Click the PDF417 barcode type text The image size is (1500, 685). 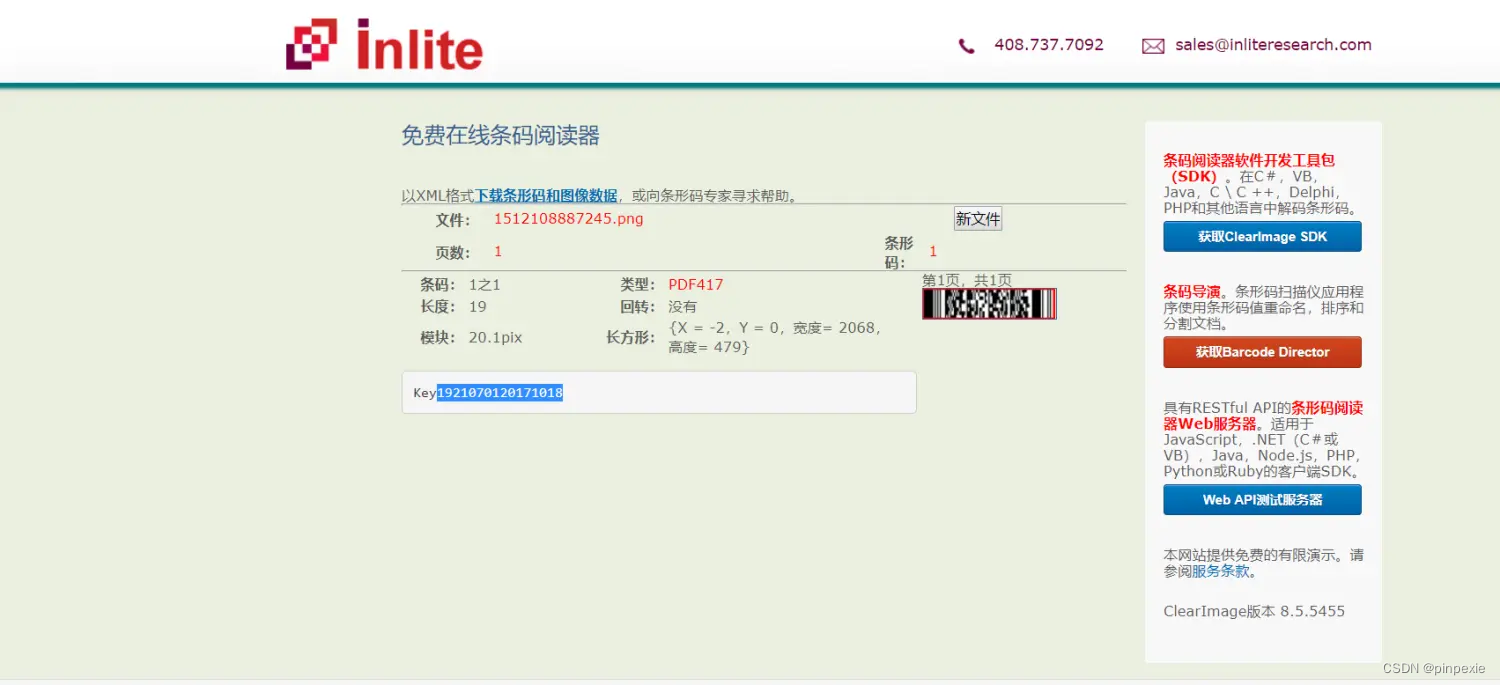pos(695,284)
